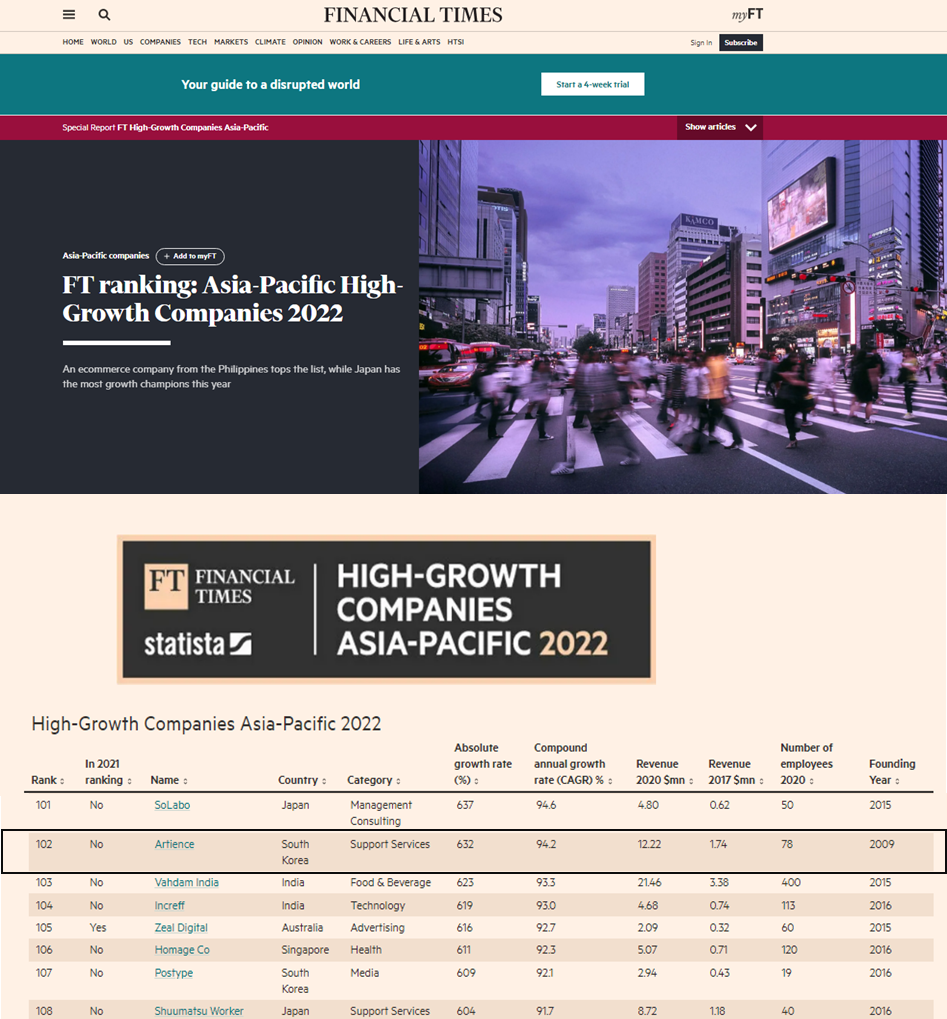Click the Sign In link
The height and width of the screenshot is (1019, 947).
pos(701,43)
